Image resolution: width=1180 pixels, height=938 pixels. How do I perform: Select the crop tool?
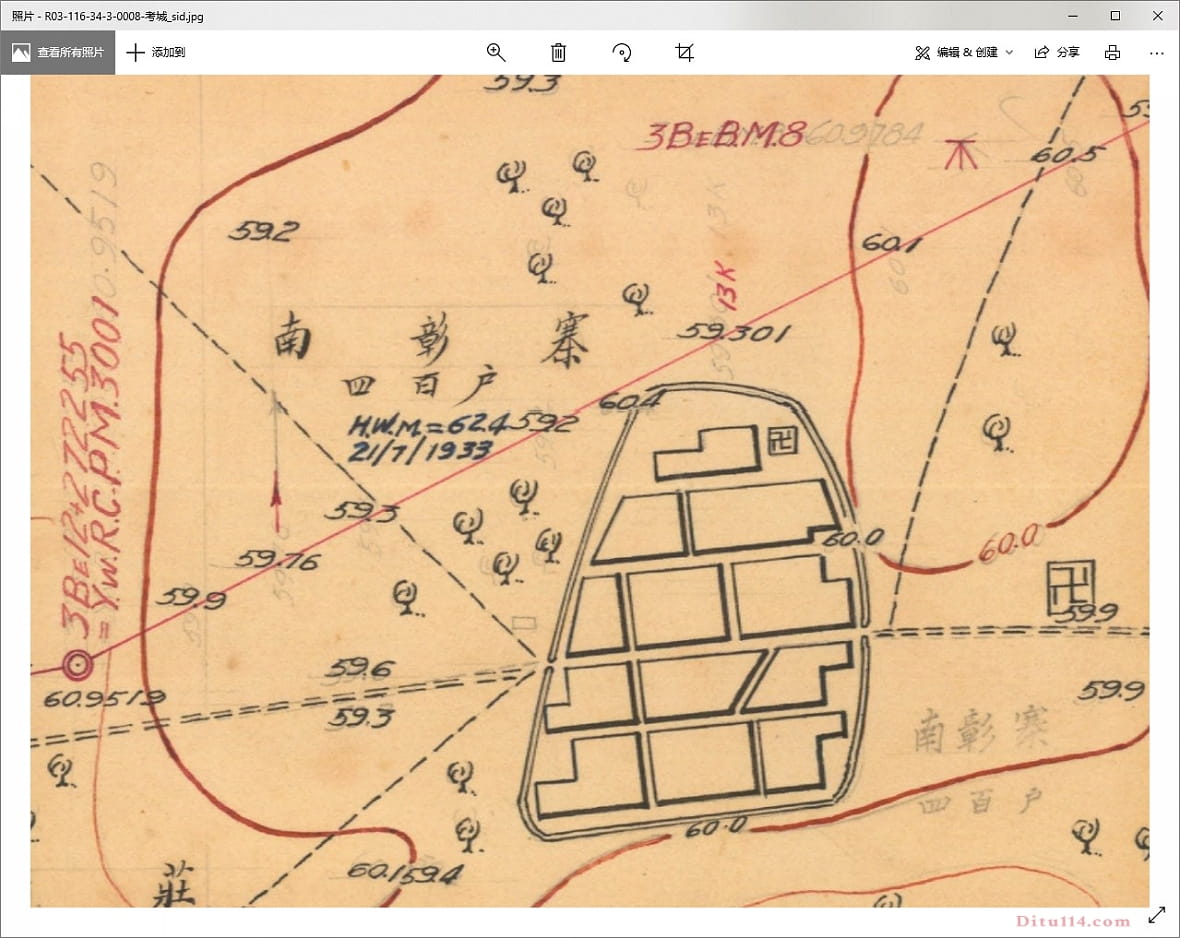(x=685, y=53)
